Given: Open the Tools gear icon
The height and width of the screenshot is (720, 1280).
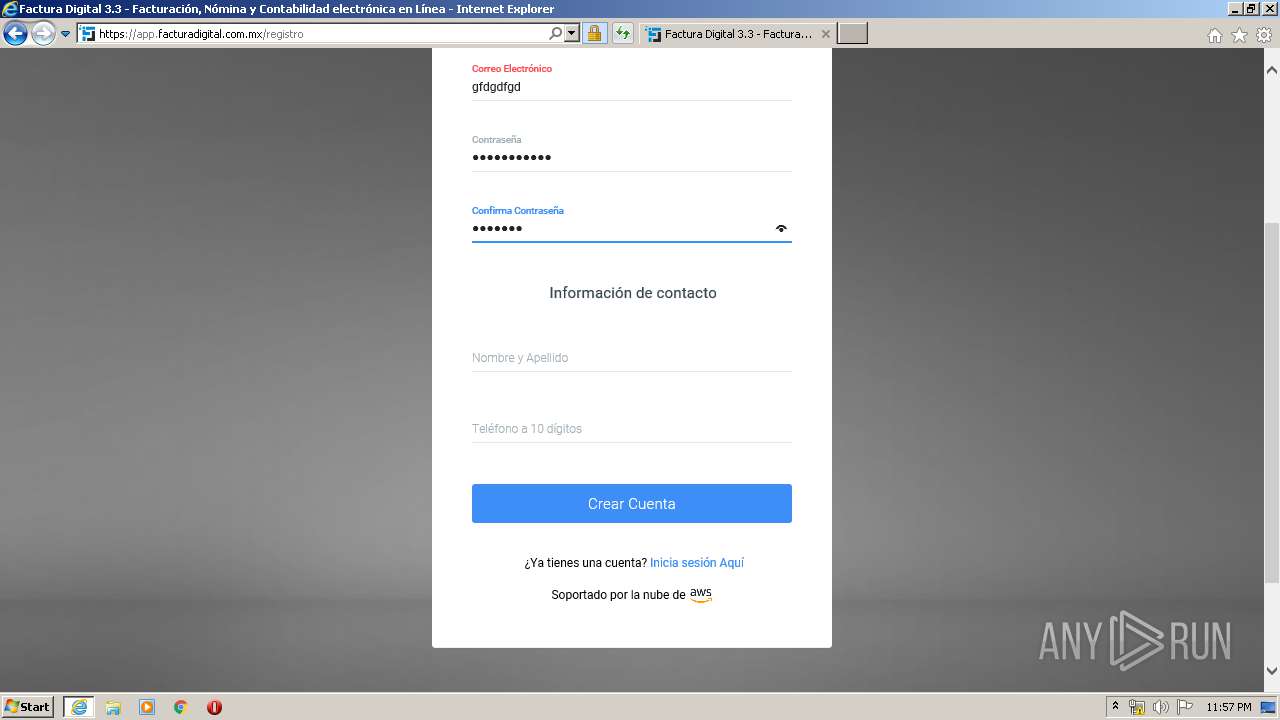Looking at the screenshot, I should click(1264, 35).
